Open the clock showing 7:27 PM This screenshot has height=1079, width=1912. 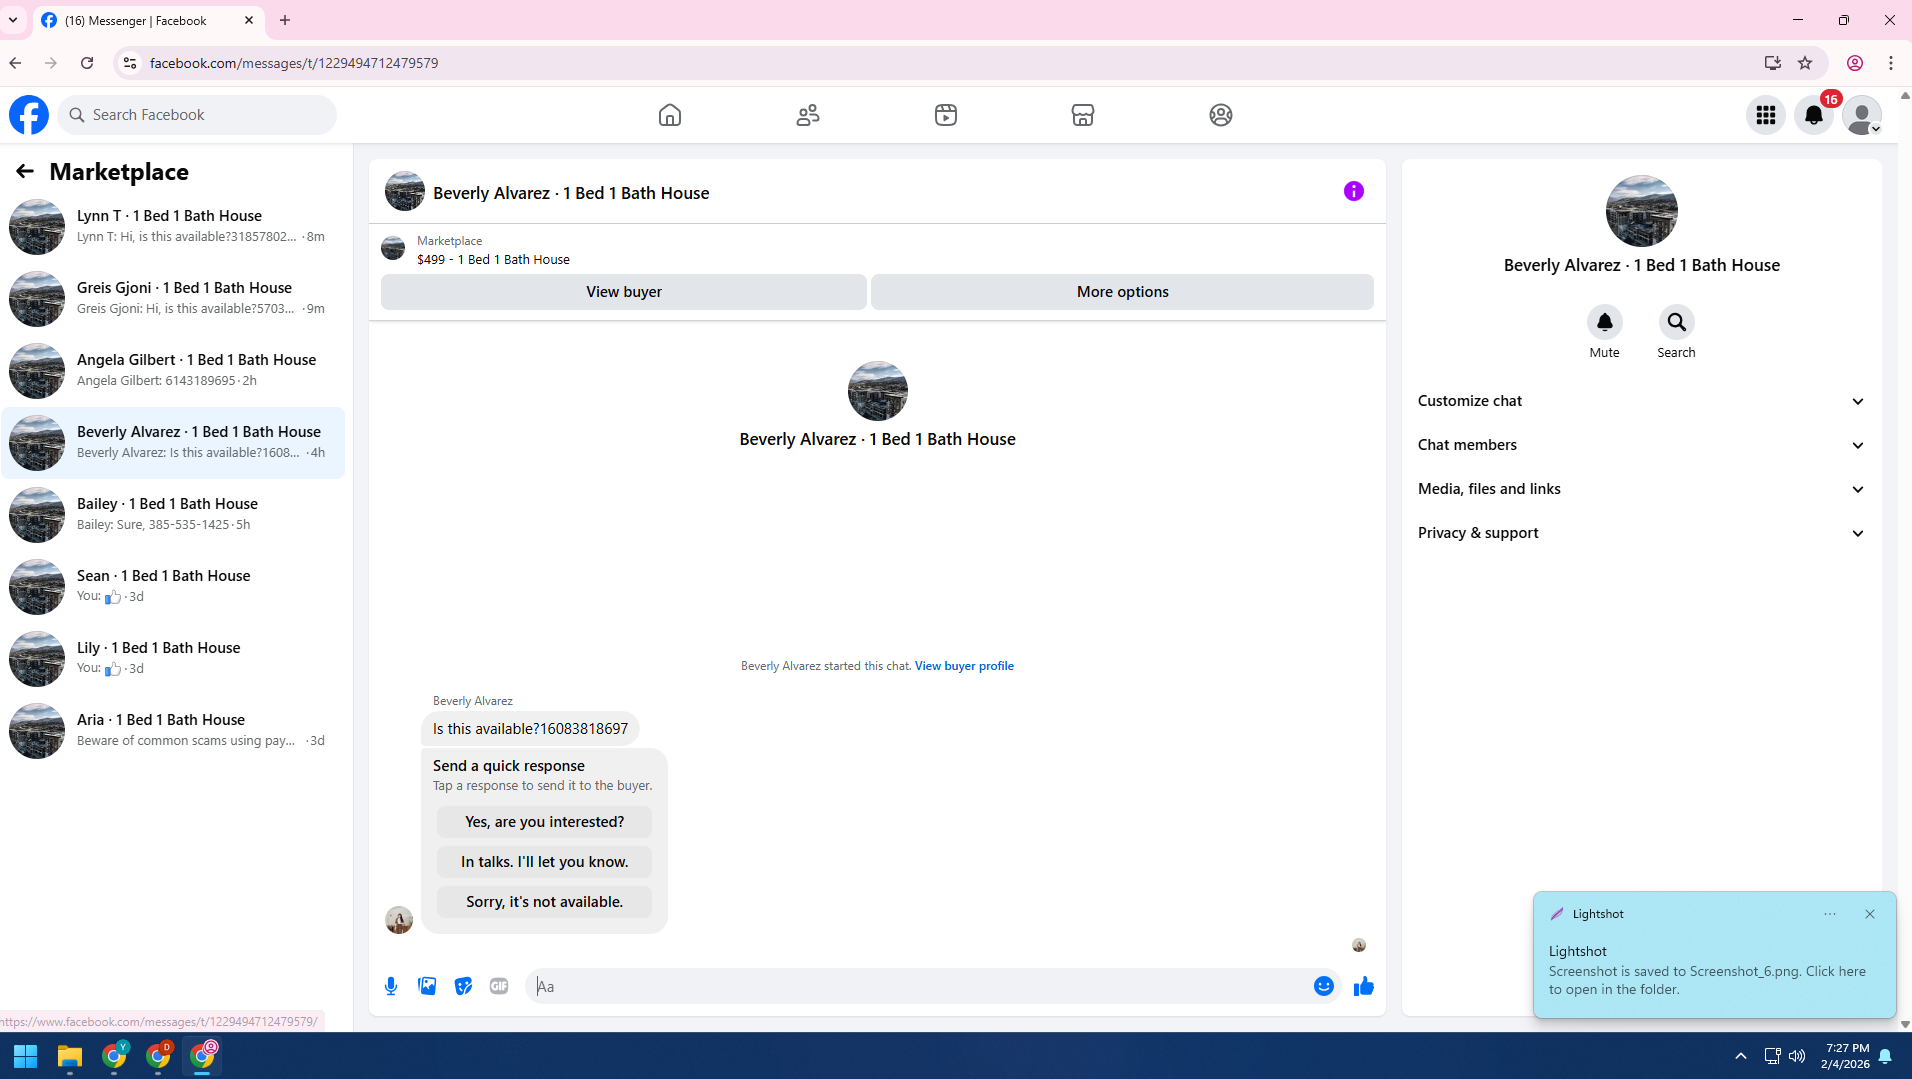(1845, 1056)
